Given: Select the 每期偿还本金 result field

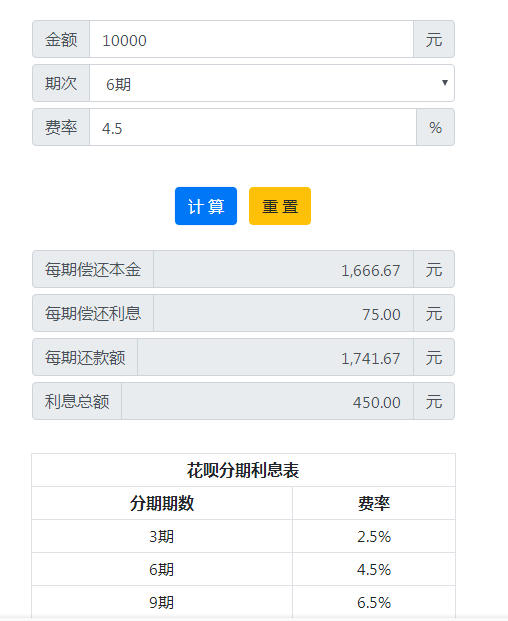Looking at the screenshot, I should coord(283,269).
